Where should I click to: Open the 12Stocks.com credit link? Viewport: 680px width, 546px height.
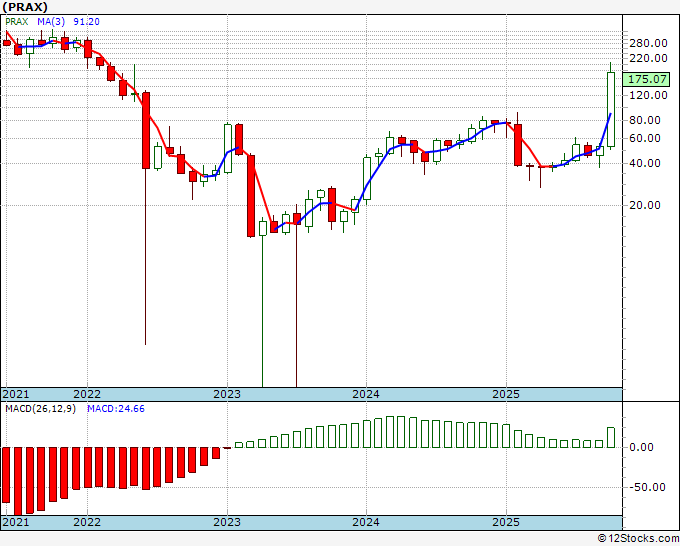638,539
